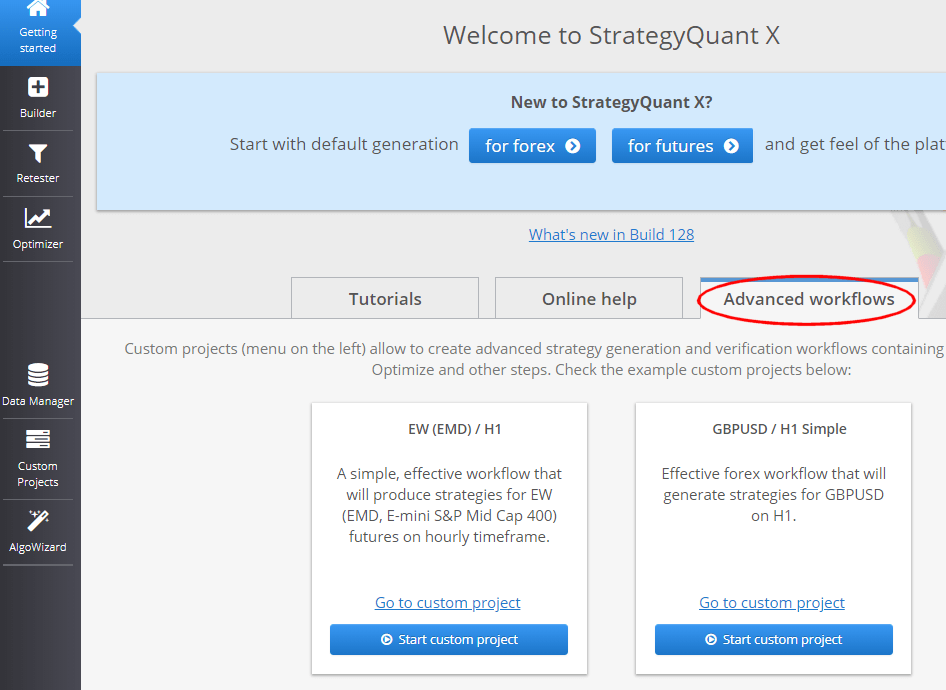This screenshot has height=690, width=946.
Task: Follow EW (EMD) Go to custom project link
Action: click(x=448, y=603)
